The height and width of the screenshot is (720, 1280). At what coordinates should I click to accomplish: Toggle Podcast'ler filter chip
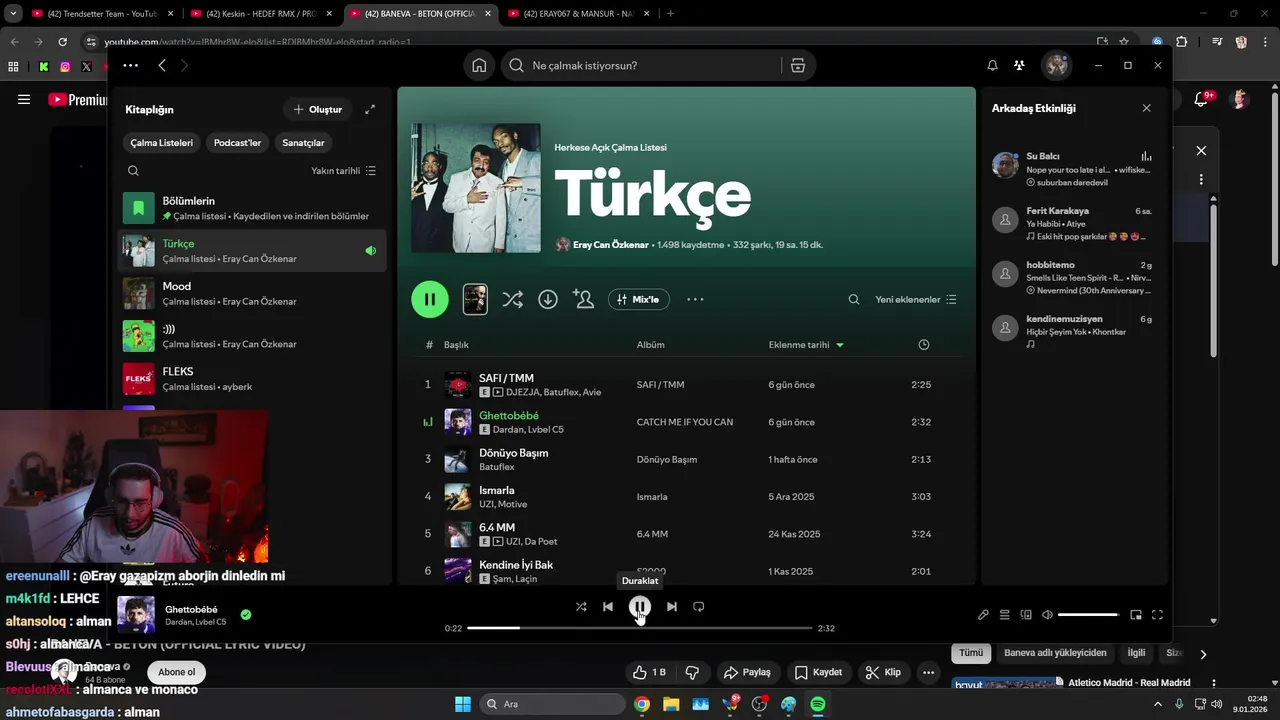click(237, 142)
